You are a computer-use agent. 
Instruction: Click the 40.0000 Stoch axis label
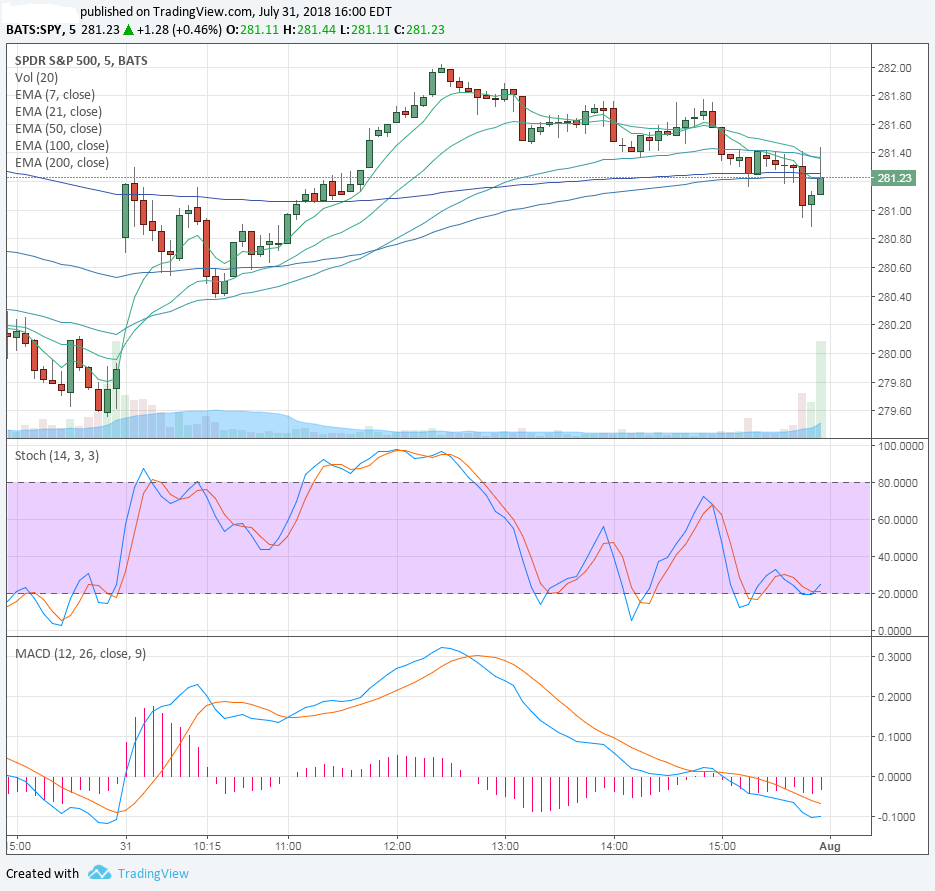[x=897, y=557]
